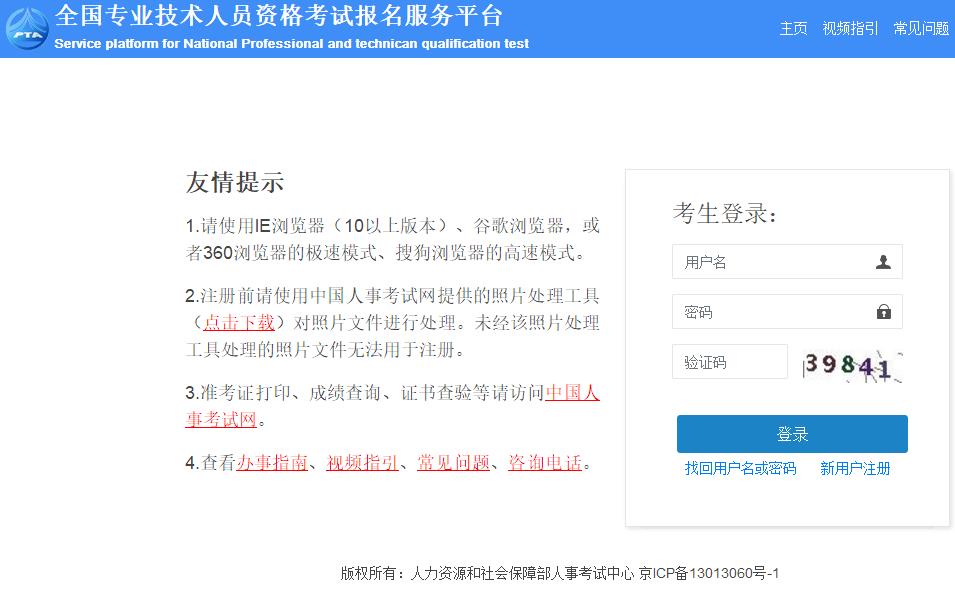Focus the 验证码 input field
955x591 pixels.
730,362
